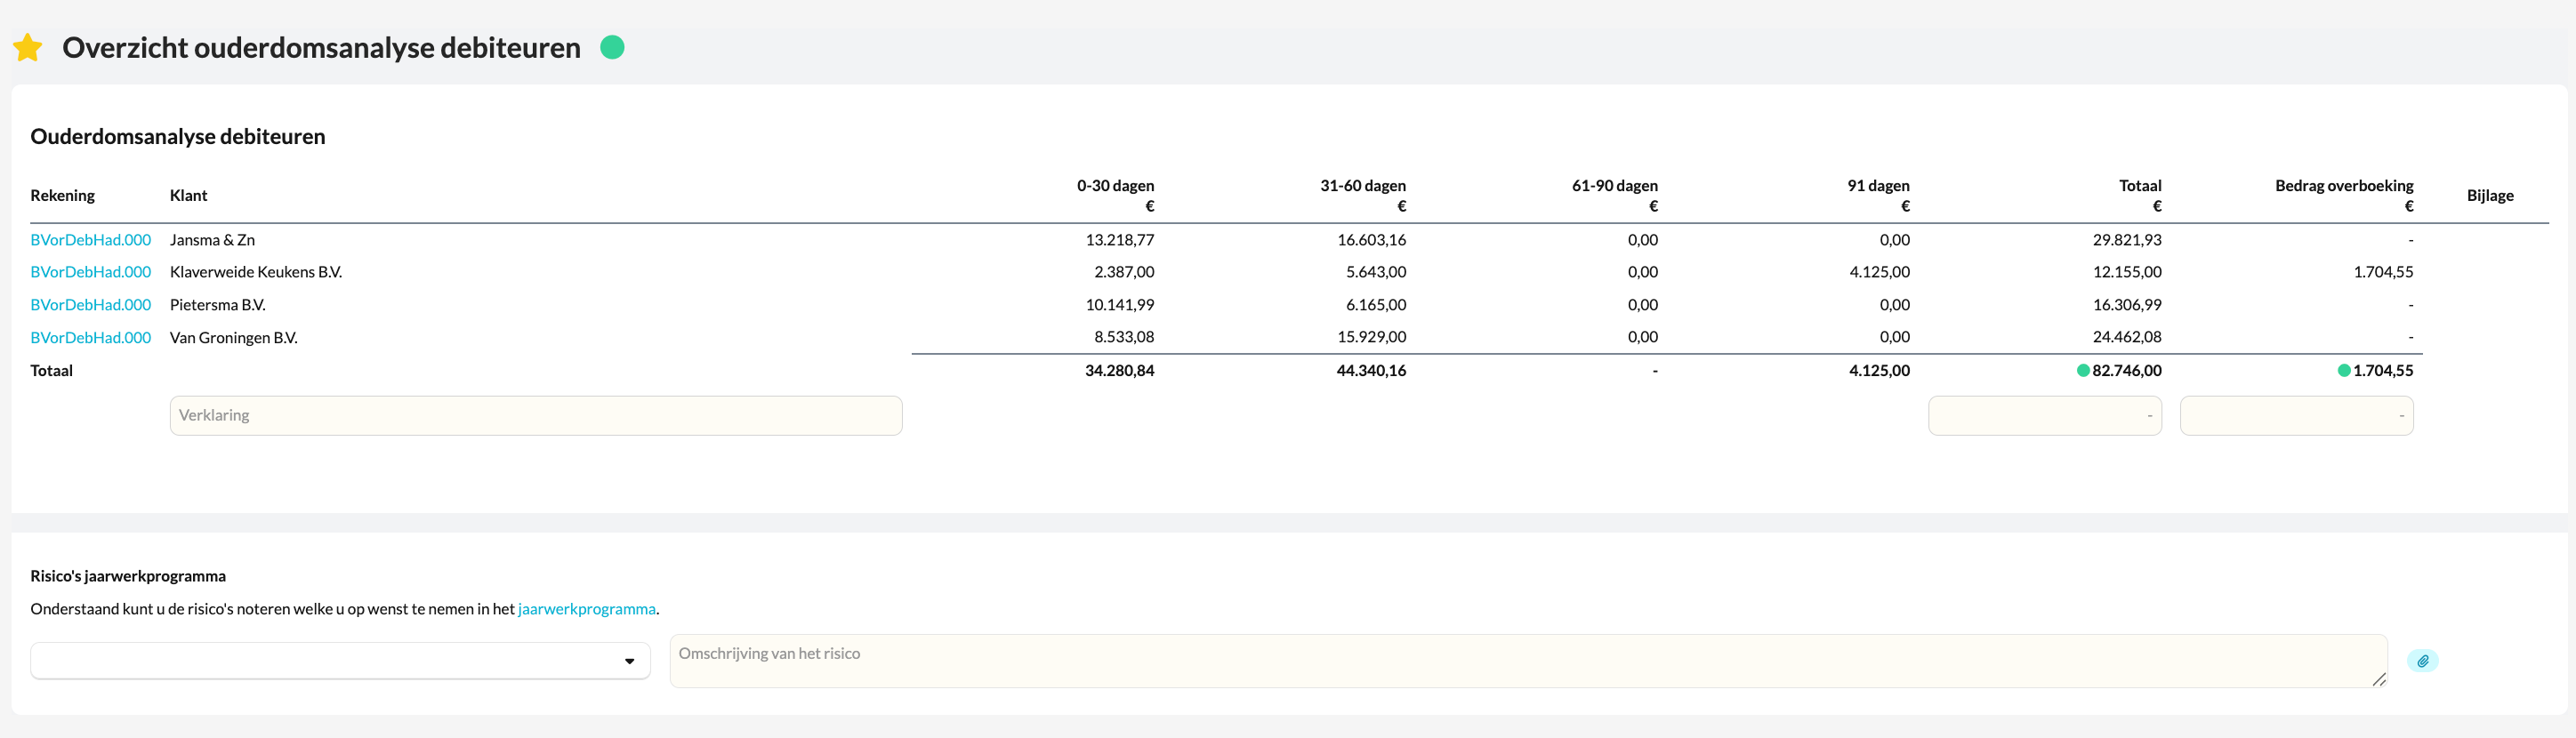Click the Klant column header

(188, 196)
